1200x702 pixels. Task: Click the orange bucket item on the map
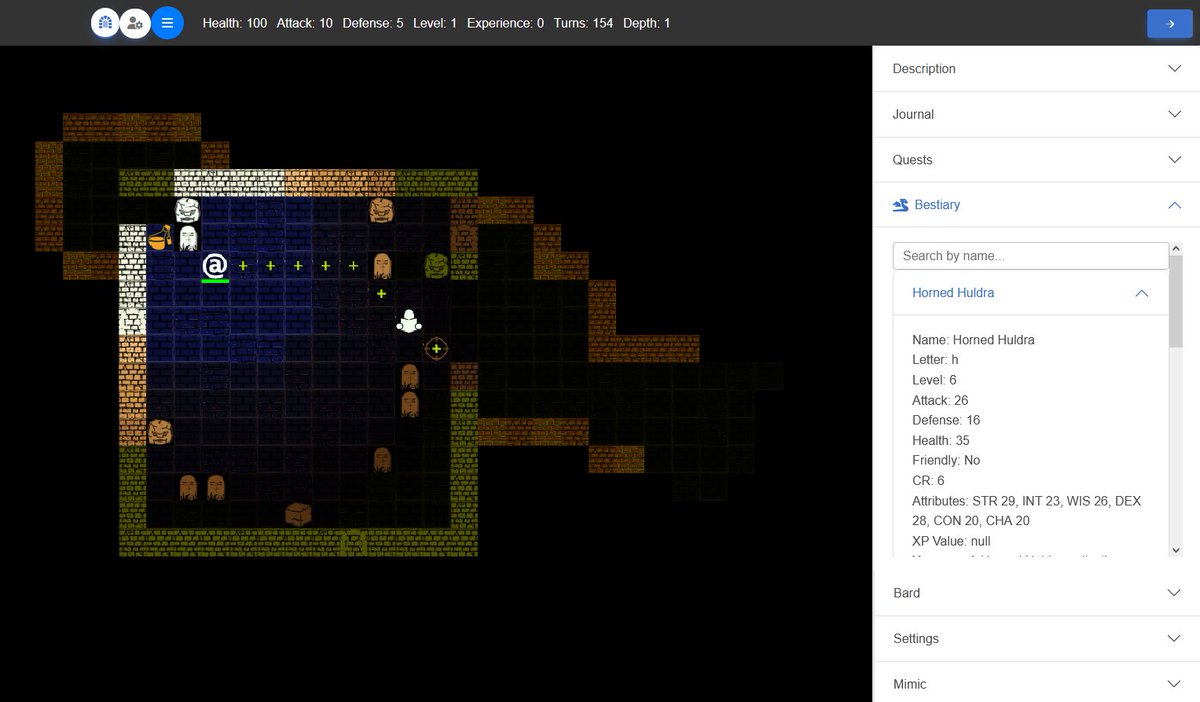point(159,238)
